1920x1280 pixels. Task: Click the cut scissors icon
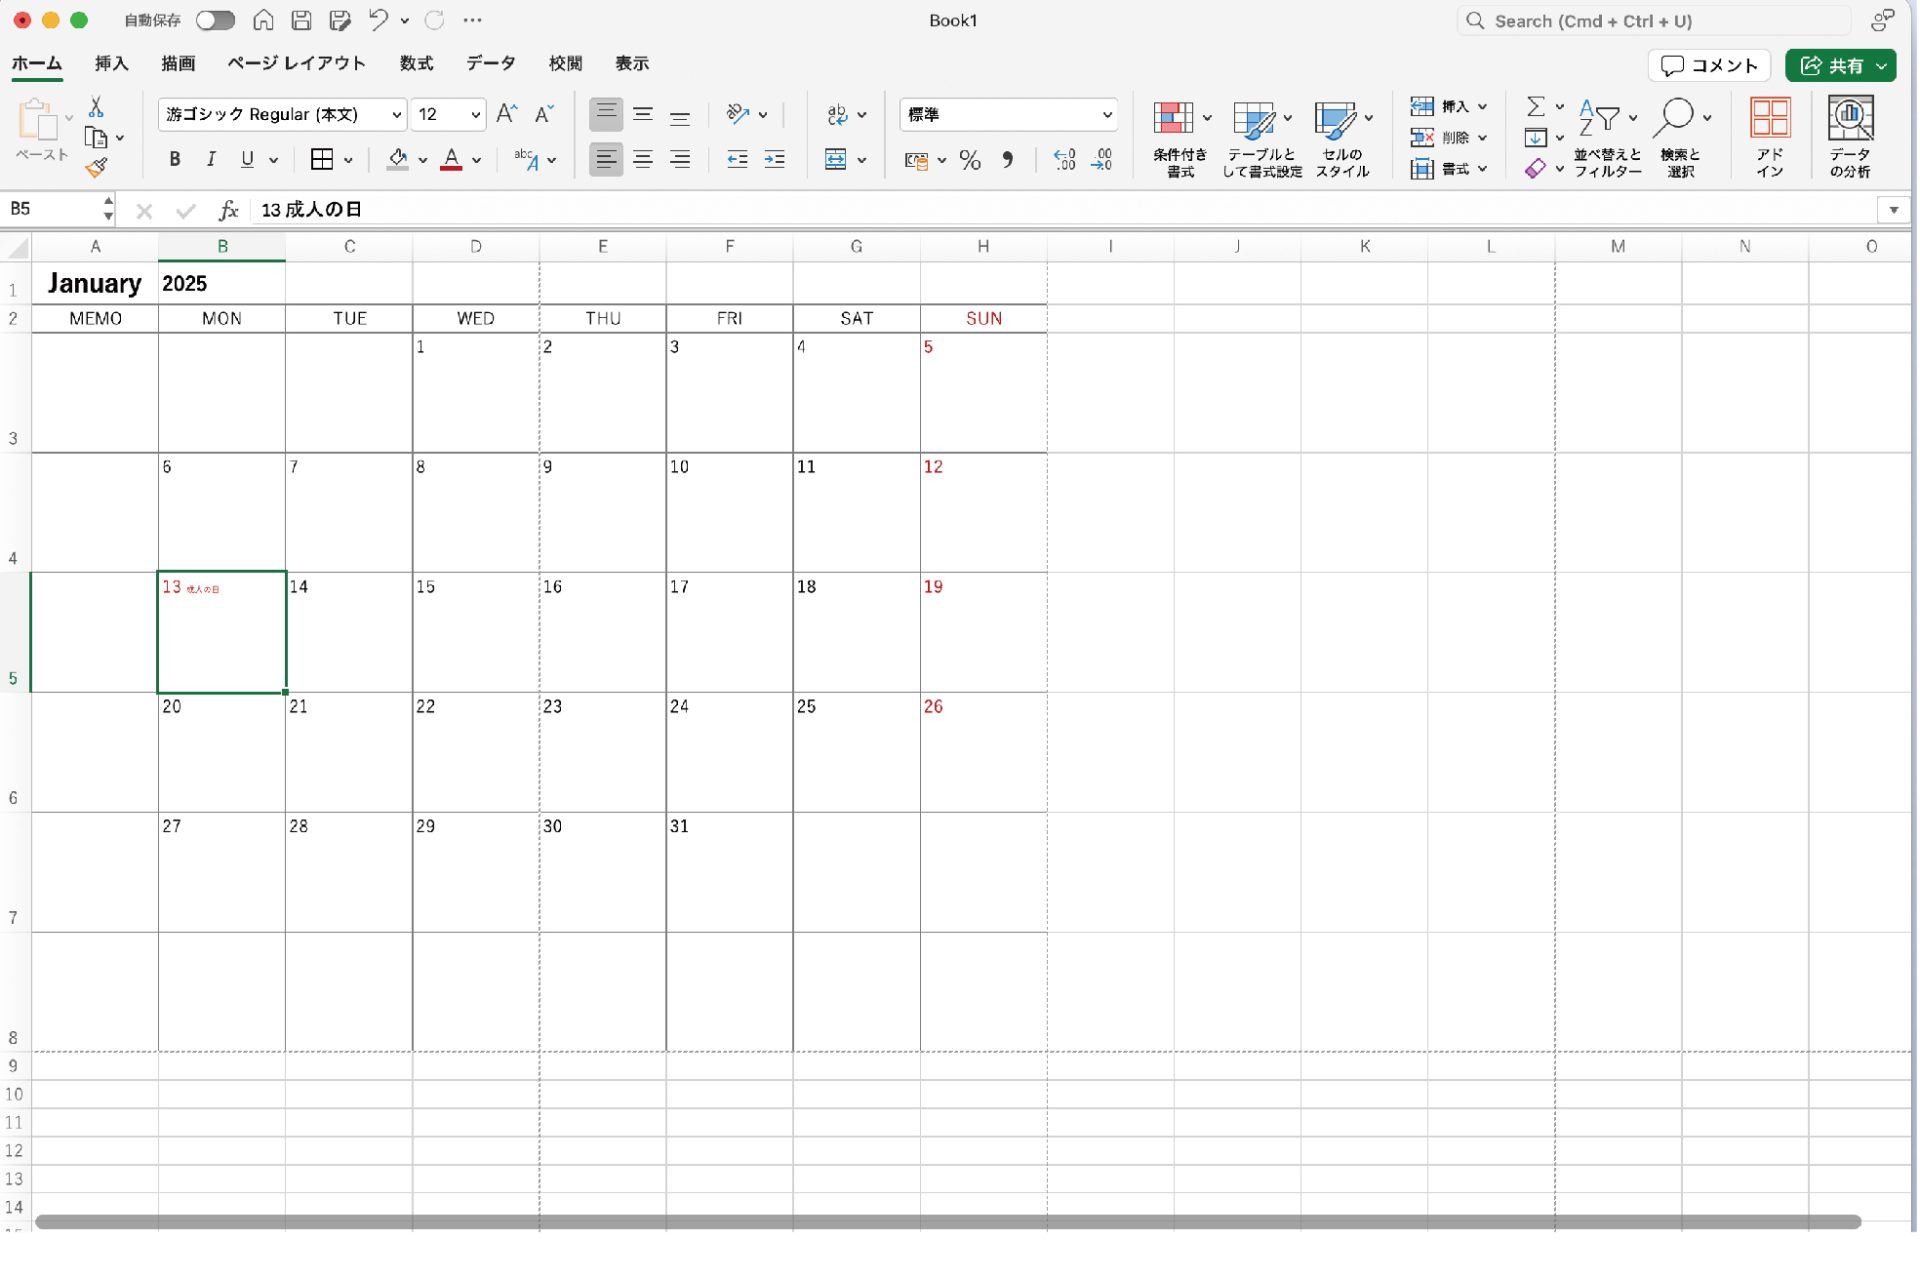pos(96,107)
